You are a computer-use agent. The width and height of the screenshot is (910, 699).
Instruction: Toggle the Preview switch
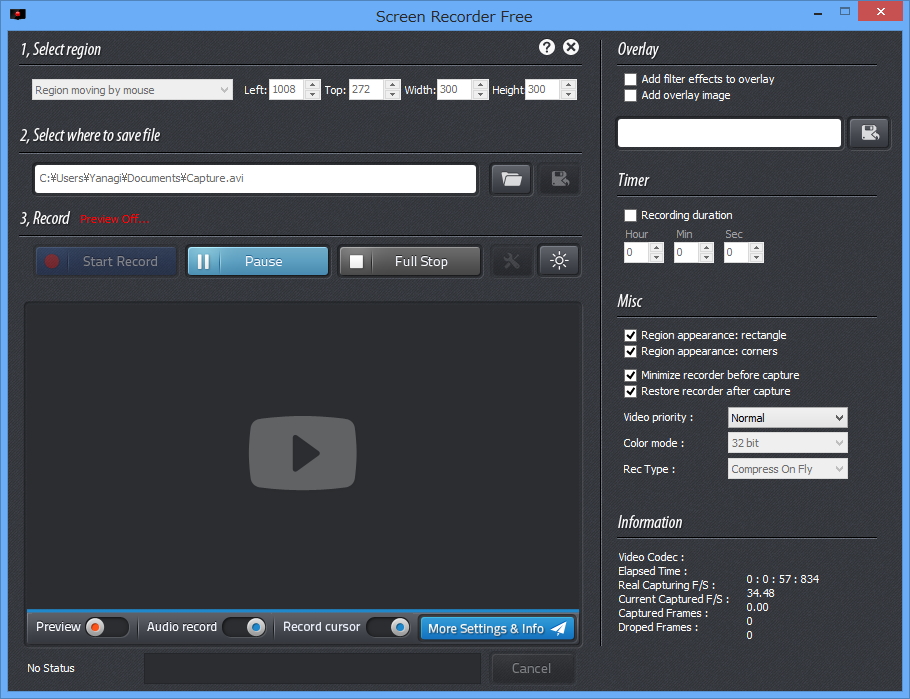pyautogui.click(x=106, y=627)
